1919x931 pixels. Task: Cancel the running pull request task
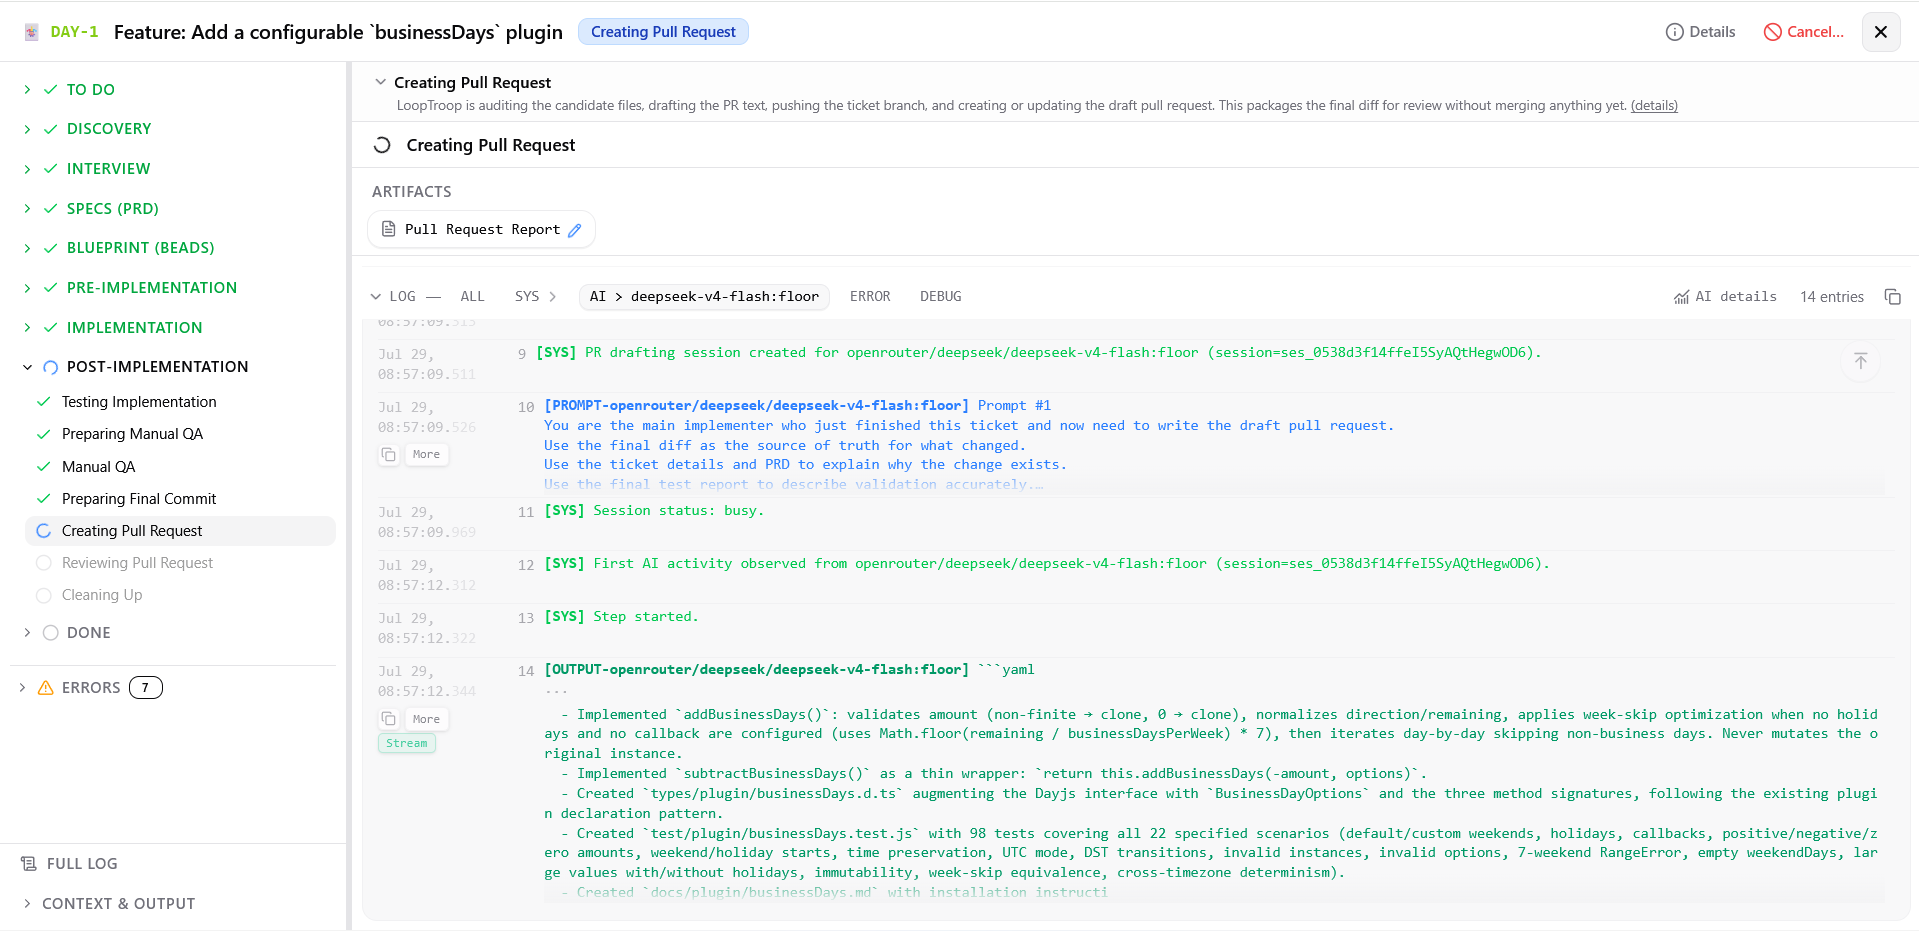click(x=1803, y=32)
